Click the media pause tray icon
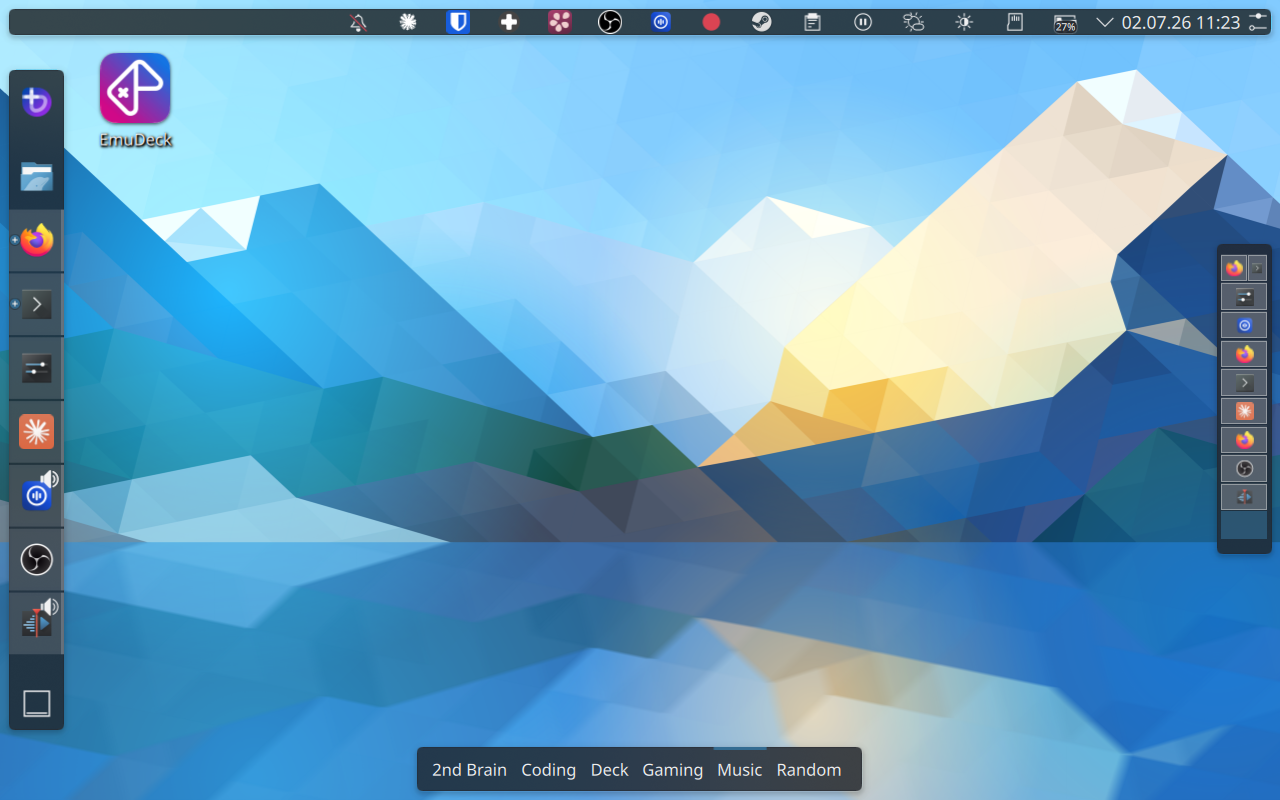The height and width of the screenshot is (800, 1280). pos(863,22)
